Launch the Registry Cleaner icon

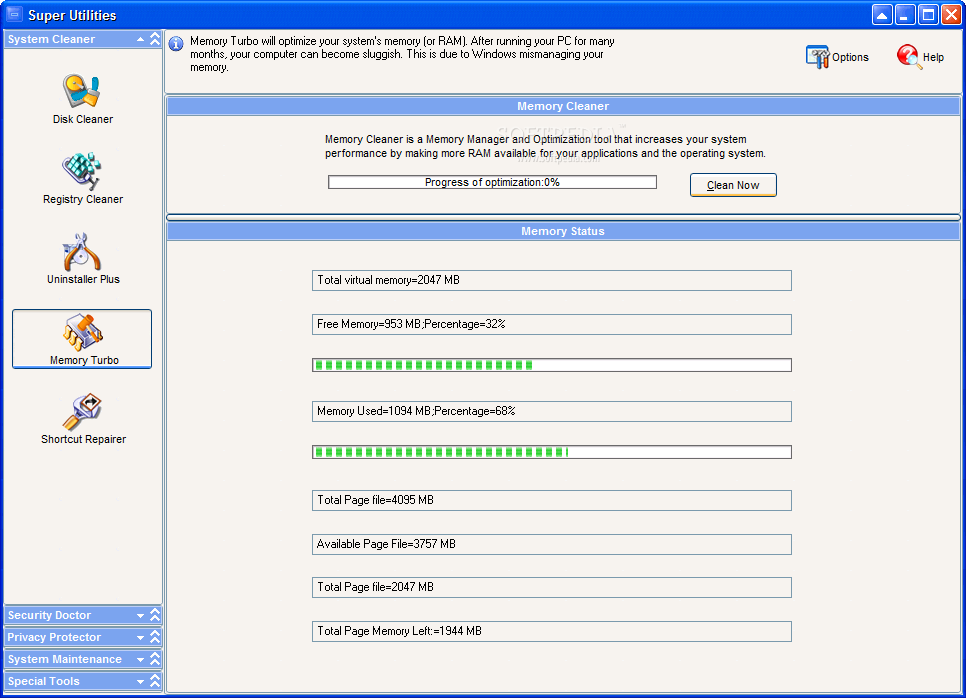(x=81, y=171)
